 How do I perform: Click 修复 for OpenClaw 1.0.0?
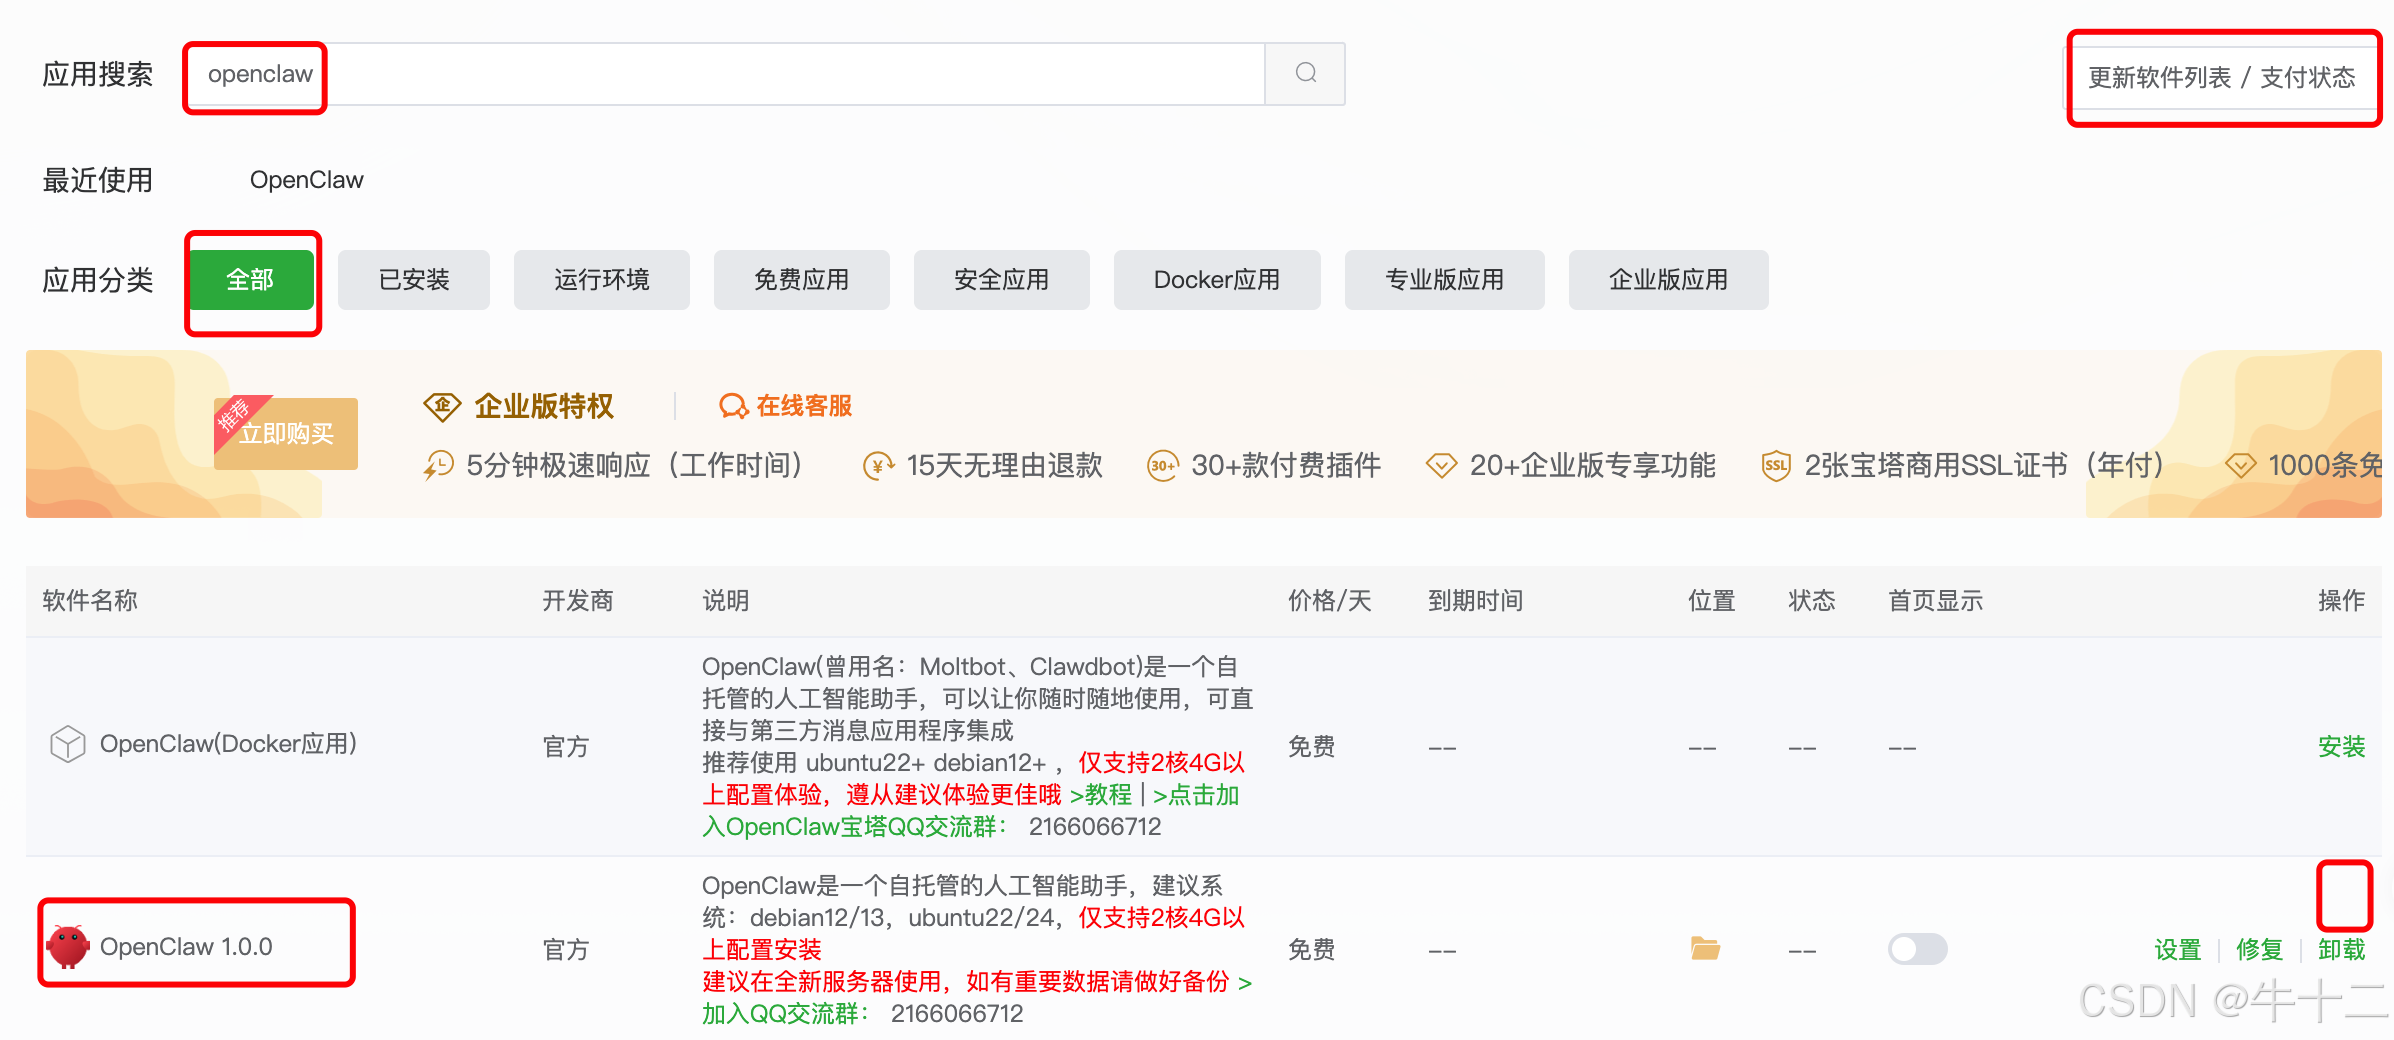pyautogui.click(x=2260, y=950)
